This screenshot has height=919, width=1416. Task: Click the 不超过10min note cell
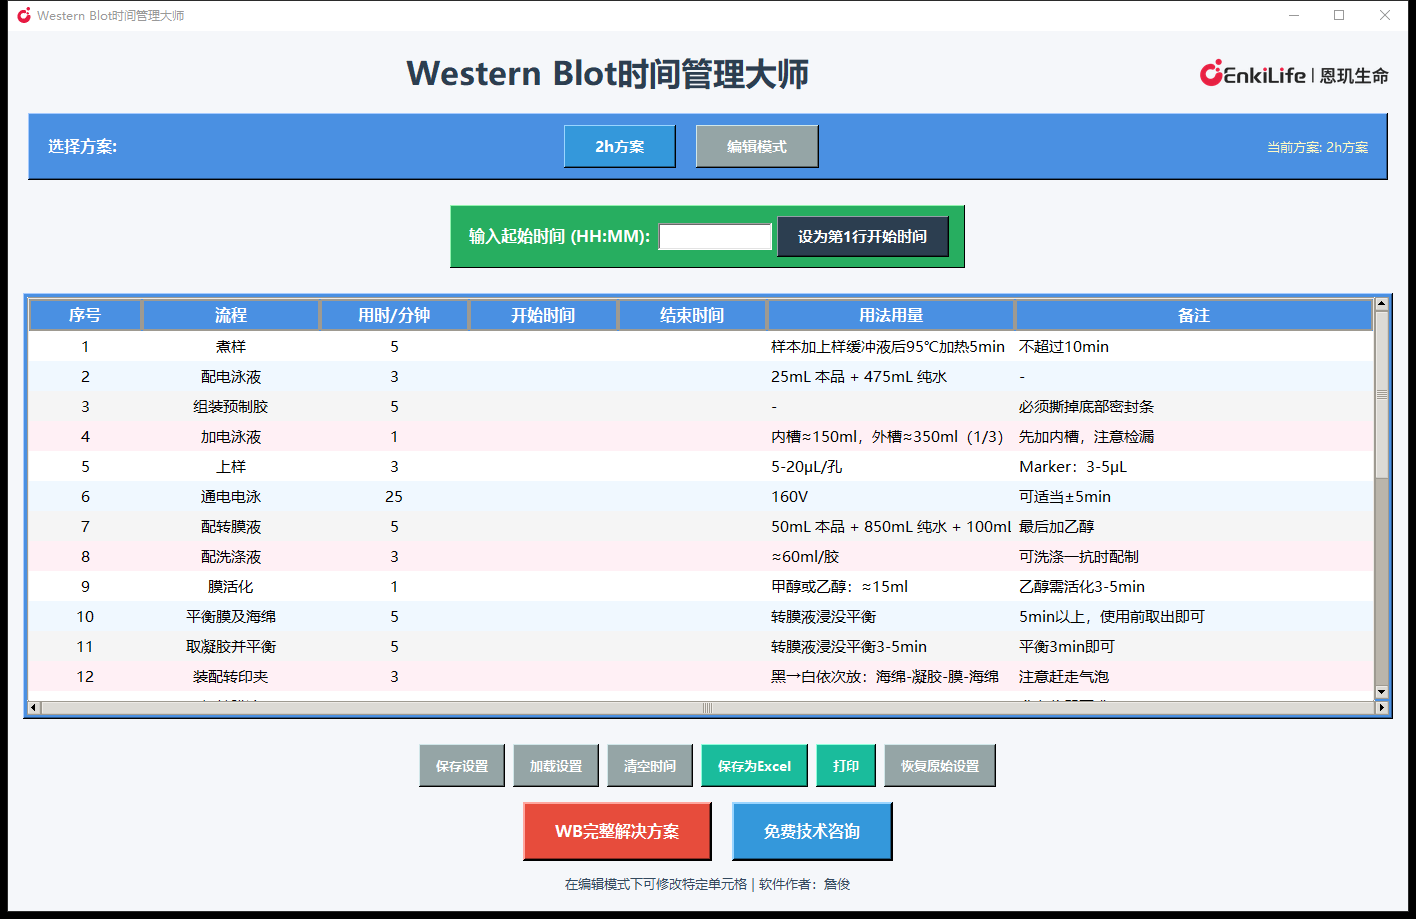(1194, 346)
